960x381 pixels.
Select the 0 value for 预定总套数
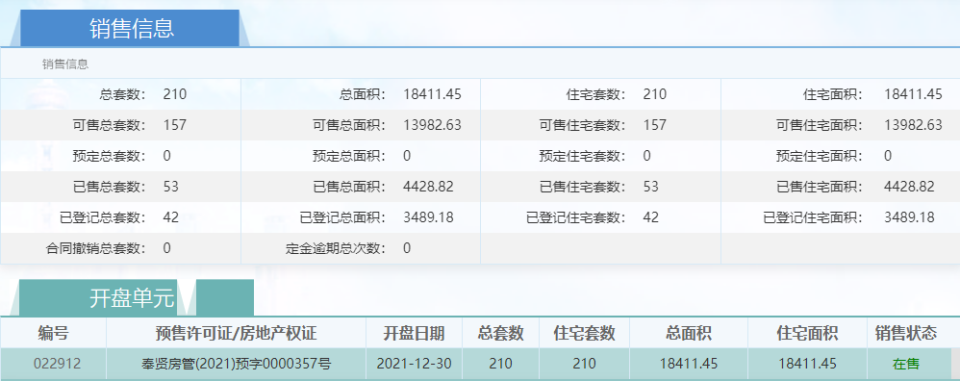[x=167, y=156]
